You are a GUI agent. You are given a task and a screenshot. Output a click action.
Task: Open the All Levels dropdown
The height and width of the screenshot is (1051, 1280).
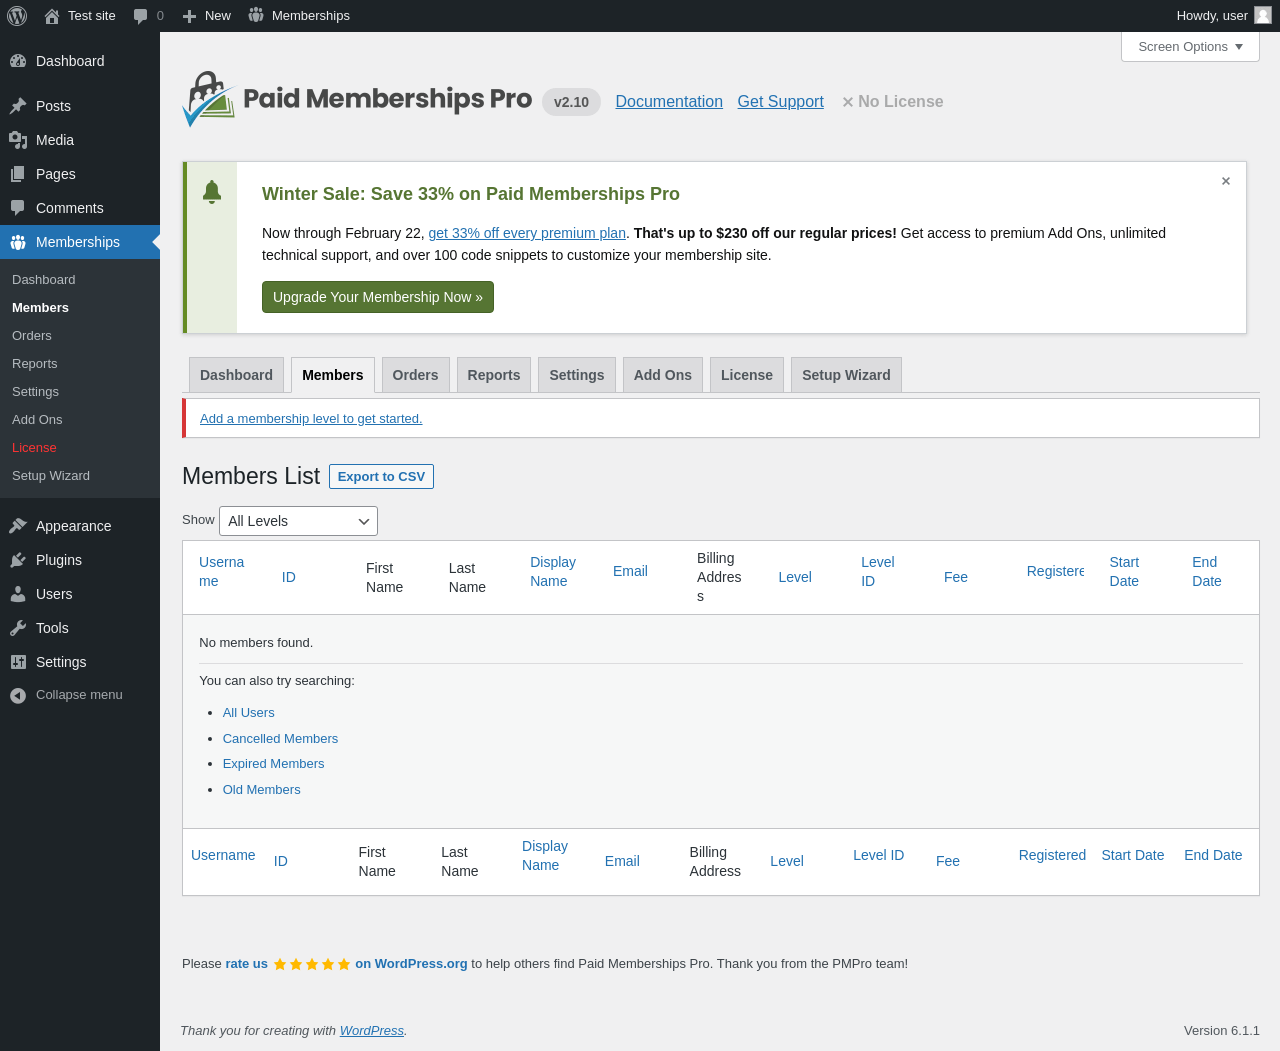tap(298, 521)
